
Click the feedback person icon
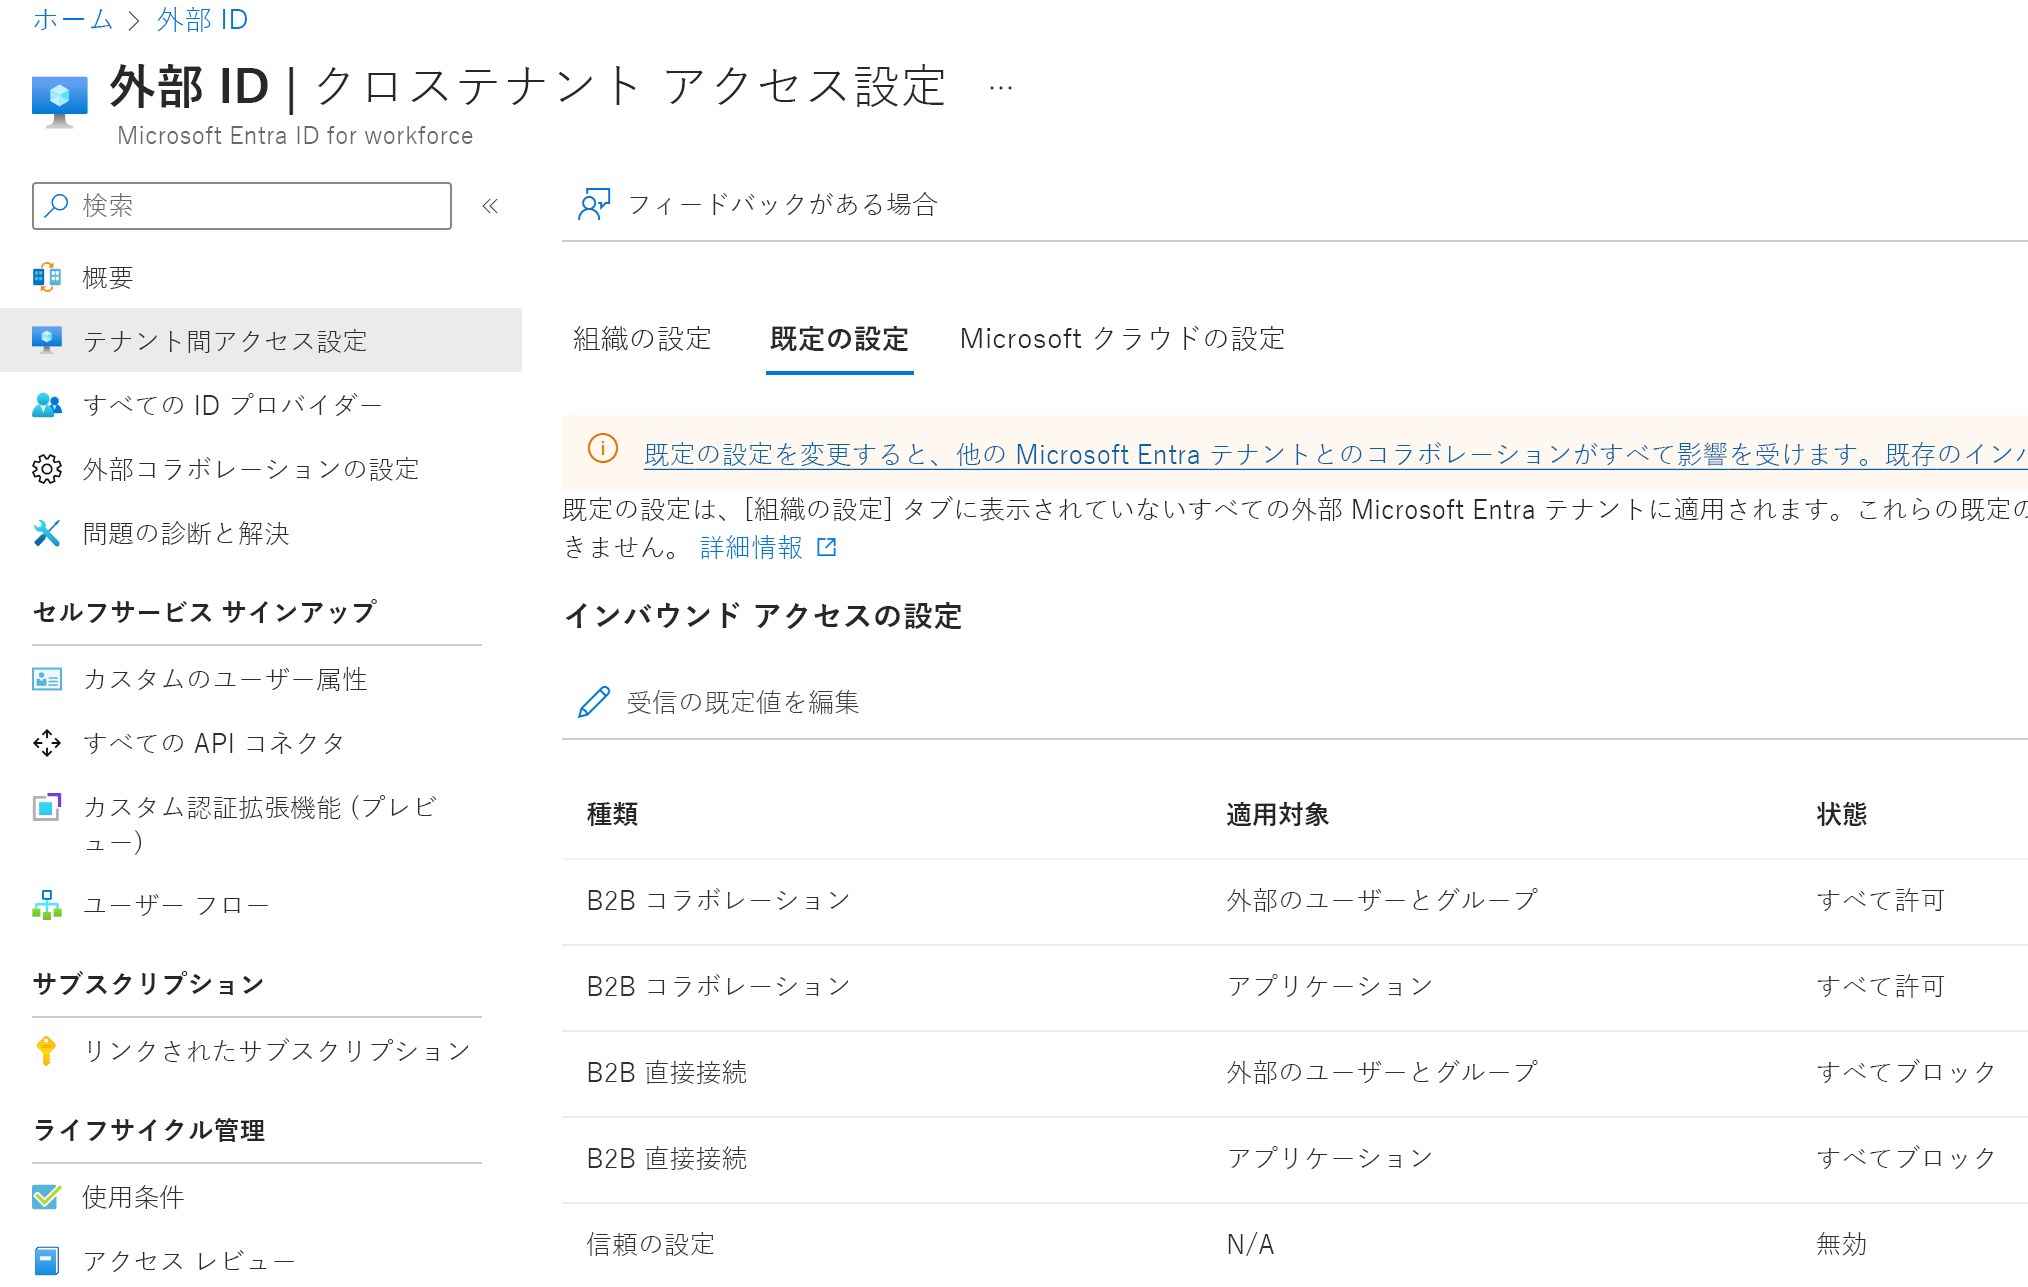594,205
